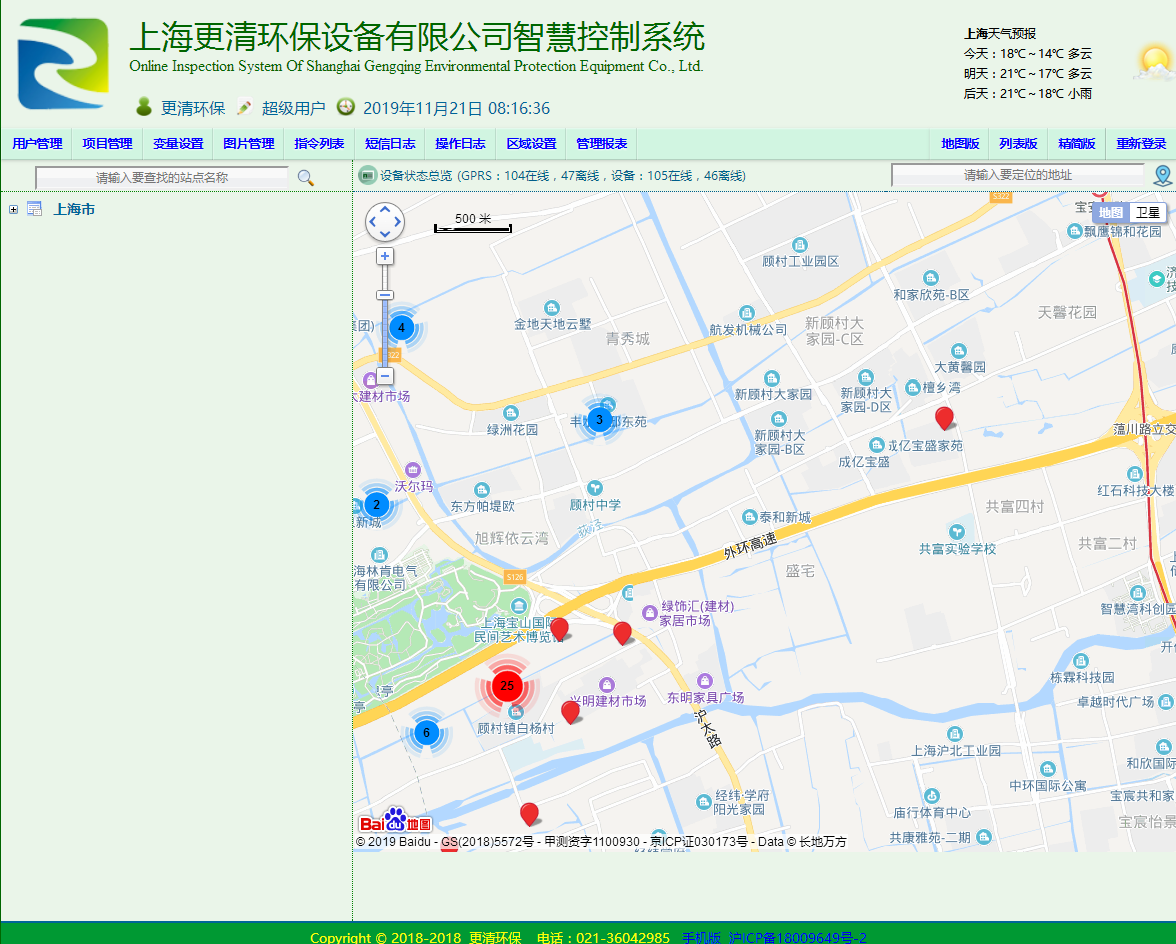
Task: Click the map pan navigation control
Action: click(x=385, y=222)
